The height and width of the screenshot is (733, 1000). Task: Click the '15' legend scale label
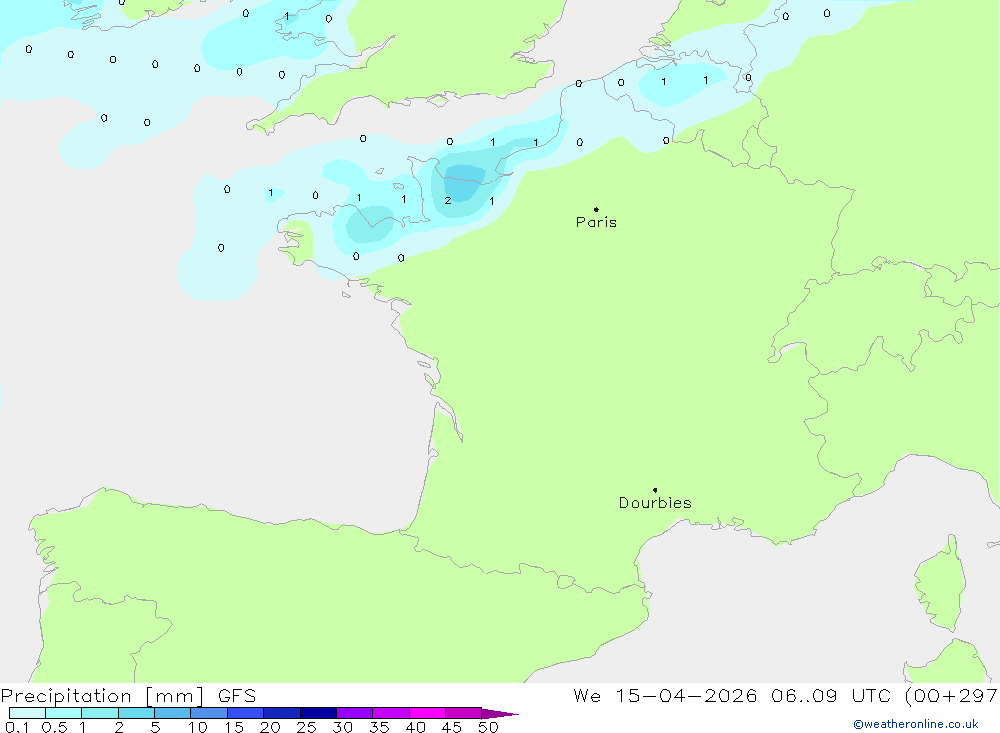[234, 727]
